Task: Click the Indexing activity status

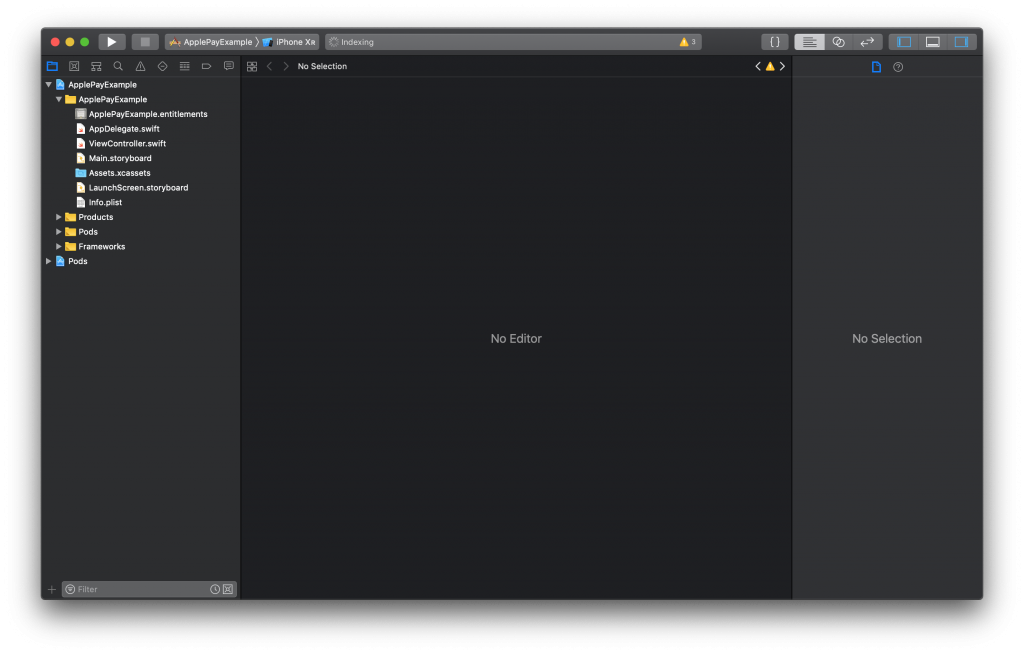Action: coord(351,42)
